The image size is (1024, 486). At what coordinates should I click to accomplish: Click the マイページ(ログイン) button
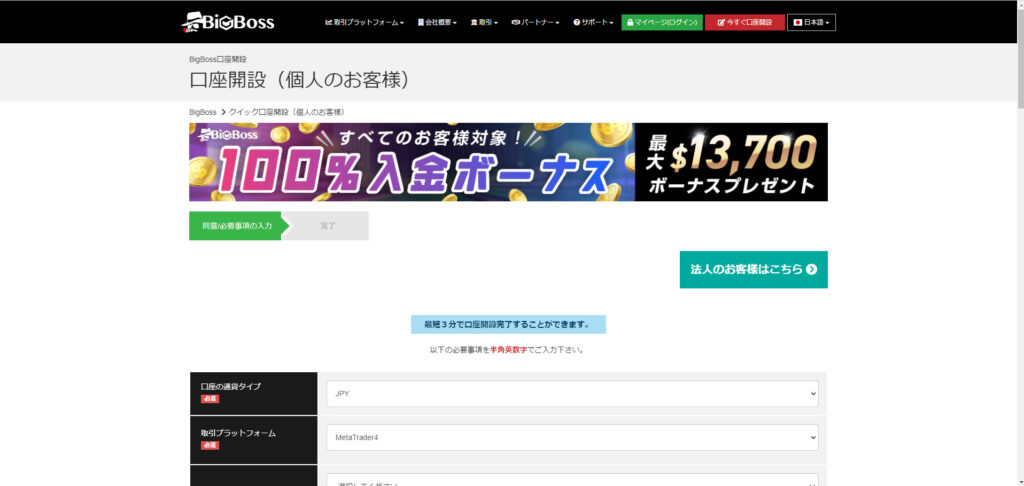(x=662, y=22)
